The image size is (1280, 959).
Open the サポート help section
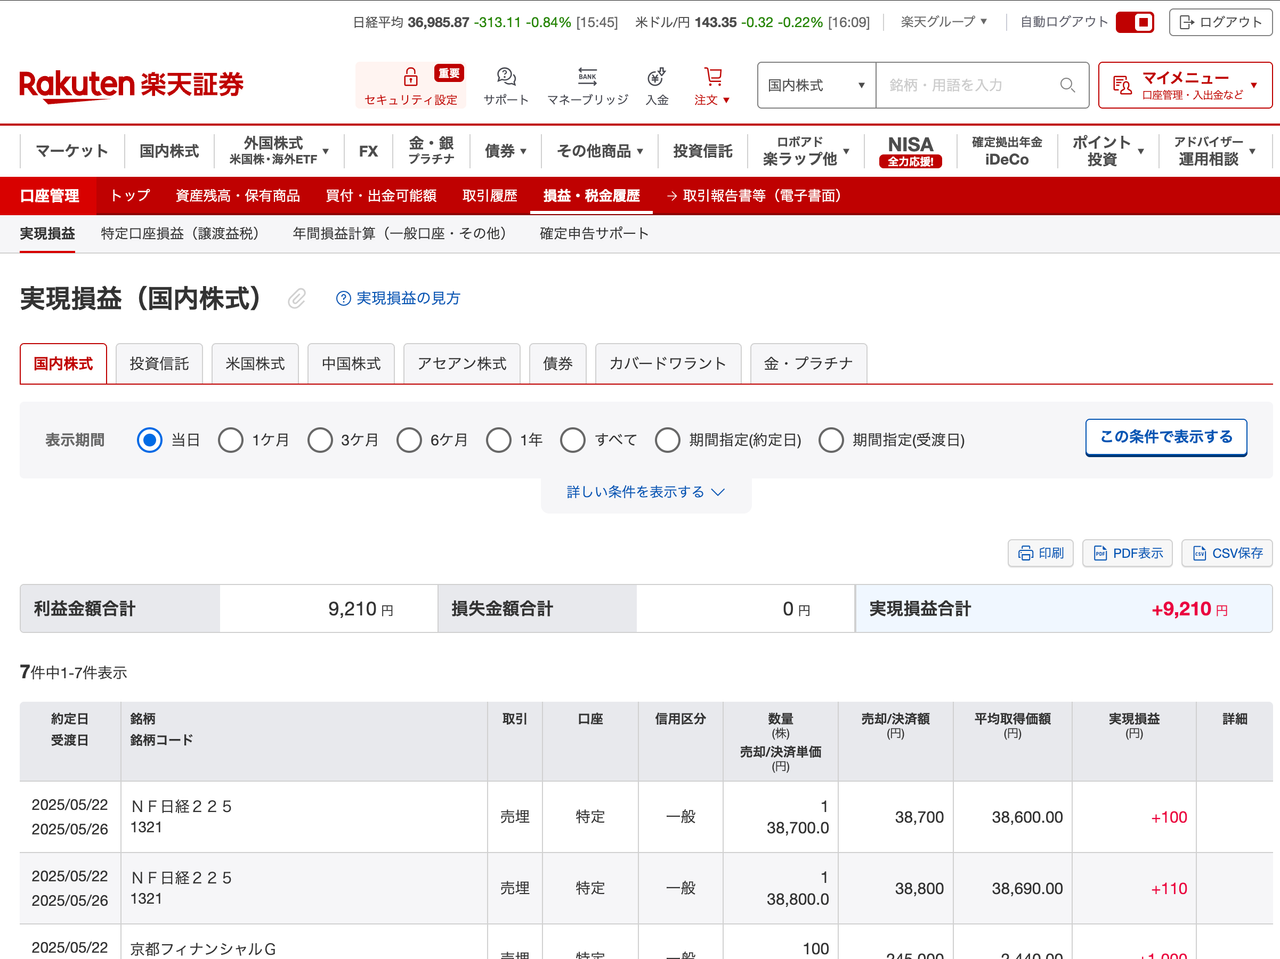[x=506, y=86]
